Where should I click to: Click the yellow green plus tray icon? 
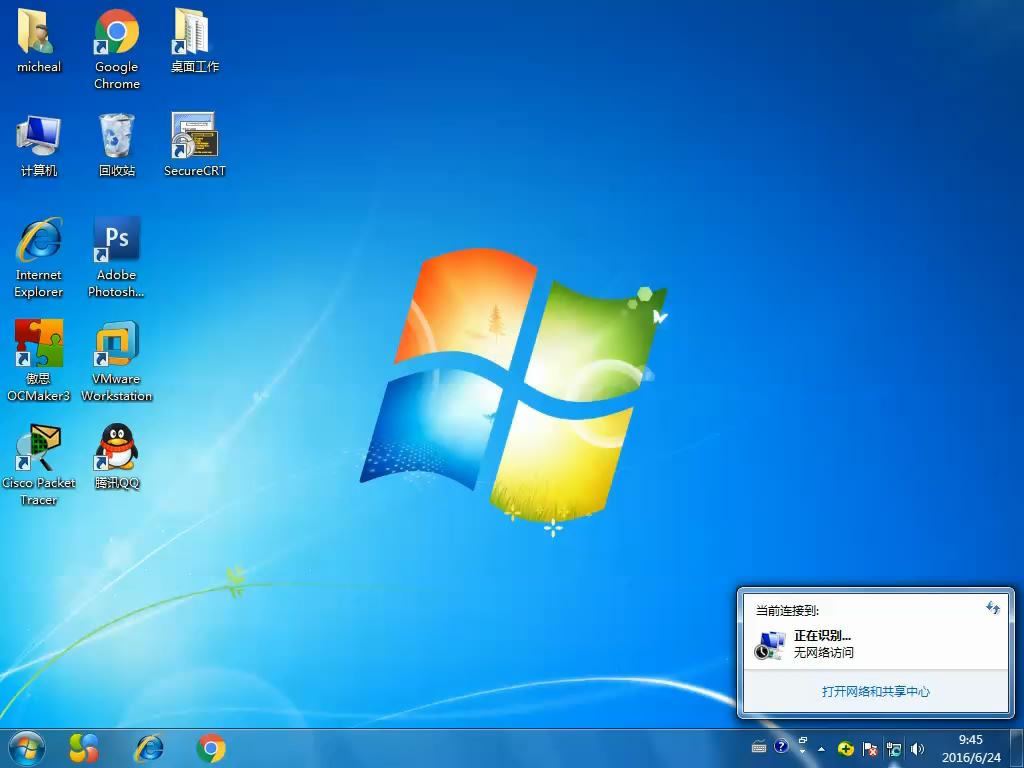pyautogui.click(x=846, y=748)
